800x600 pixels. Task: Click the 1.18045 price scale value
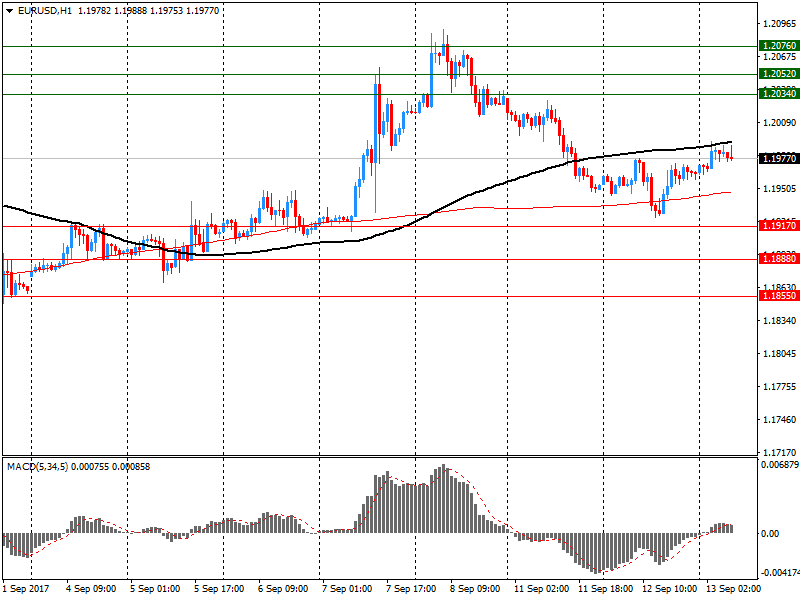pos(779,354)
